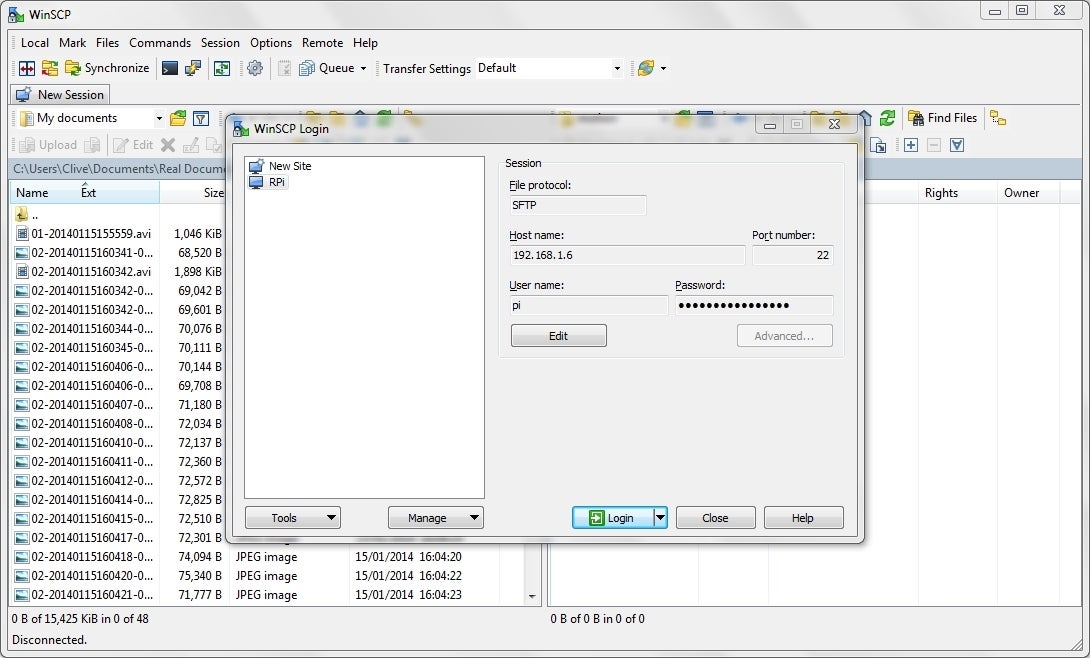Image resolution: width=1090 pixels, height=658 pixels.
Task: Select file 01-20140115155559.avi
Action: pos(90,233)
